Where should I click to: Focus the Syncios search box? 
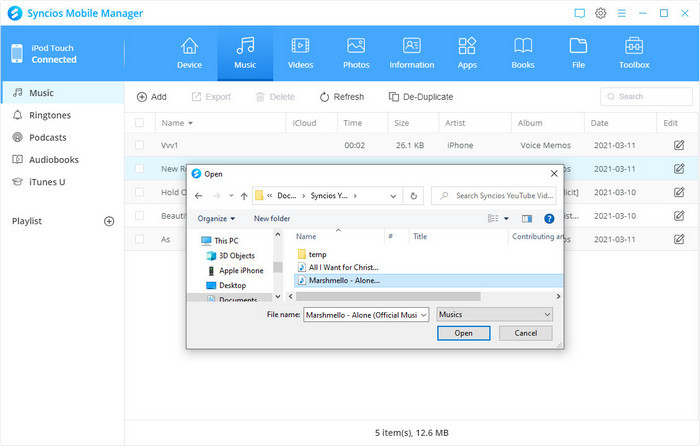(x=646, y=96)
